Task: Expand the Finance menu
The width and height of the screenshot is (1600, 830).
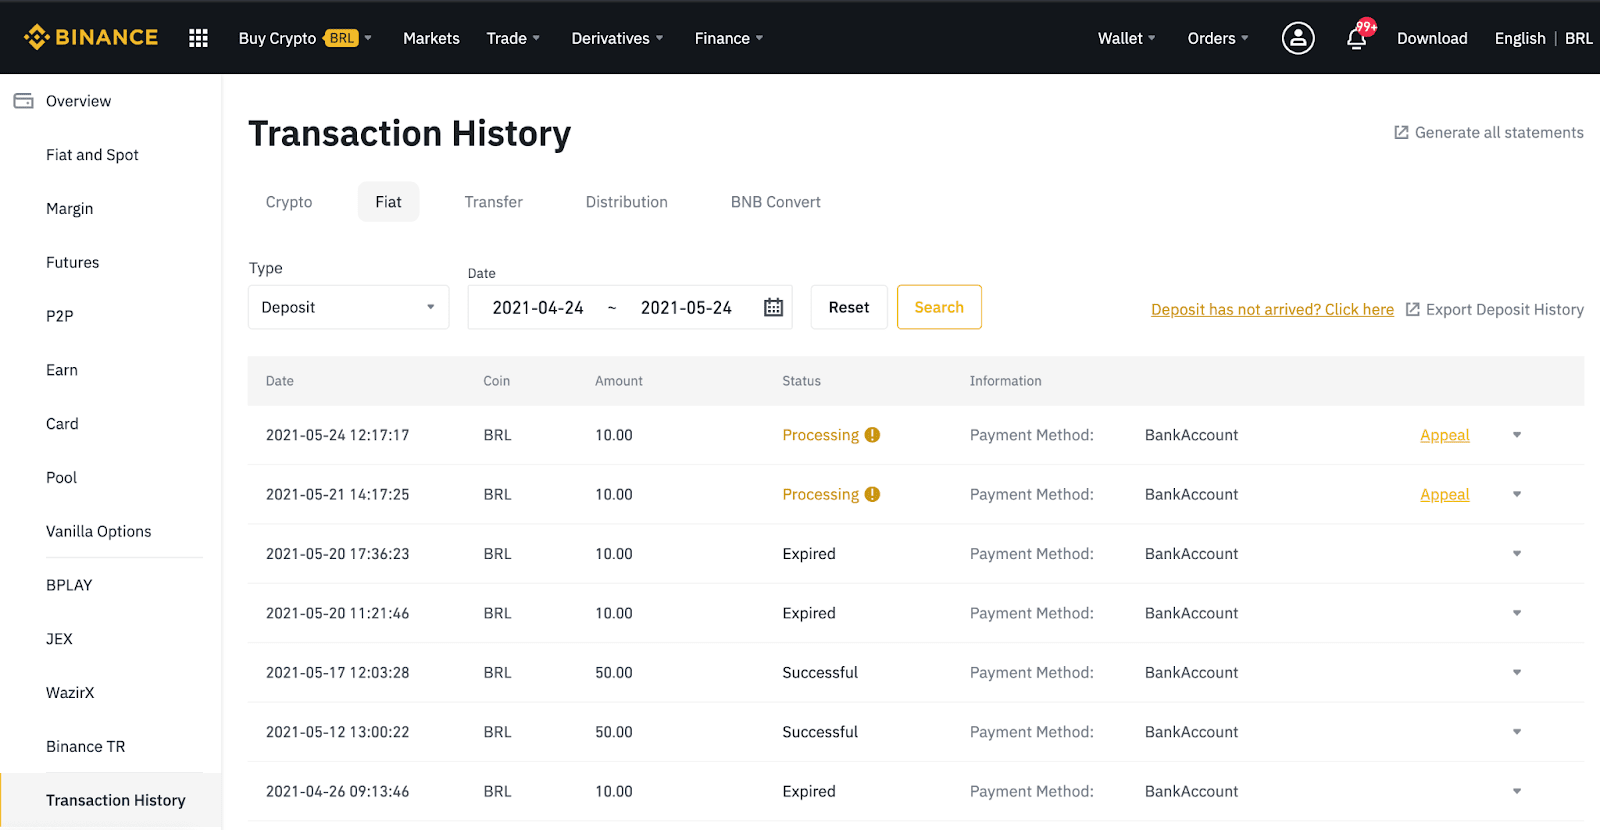Action: (729, 38)
